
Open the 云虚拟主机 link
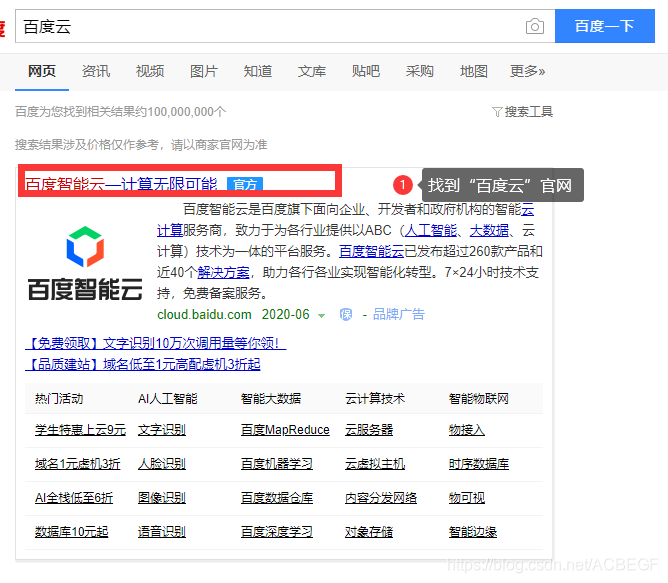375,464
